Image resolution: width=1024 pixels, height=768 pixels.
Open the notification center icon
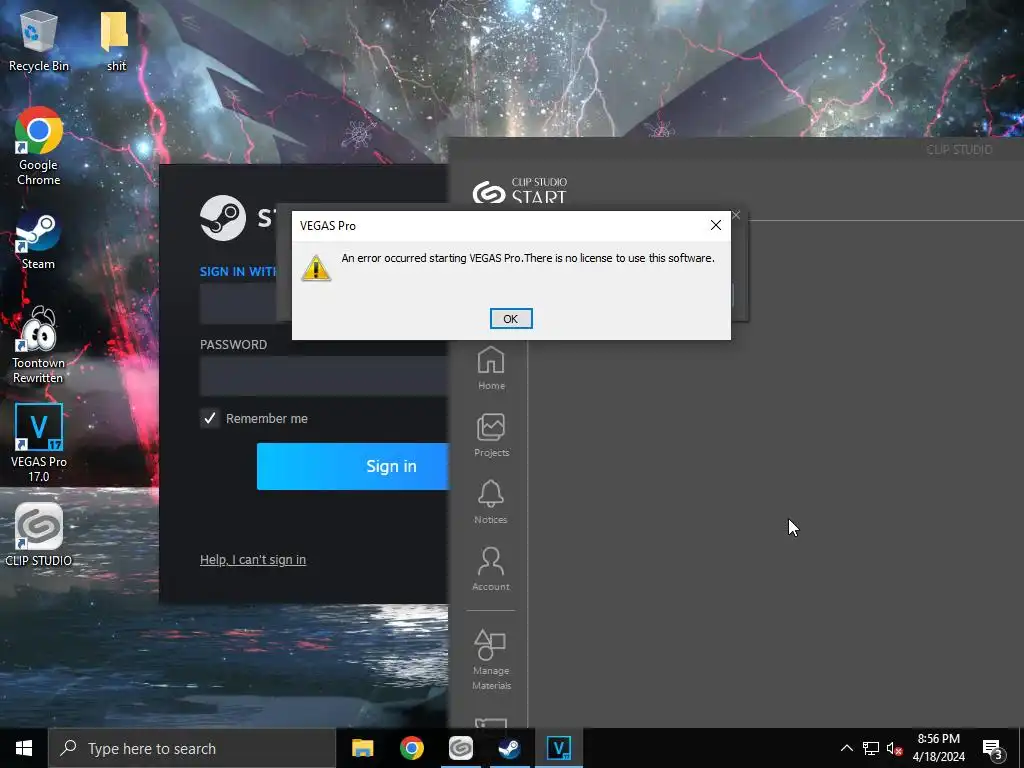point(993,748)
